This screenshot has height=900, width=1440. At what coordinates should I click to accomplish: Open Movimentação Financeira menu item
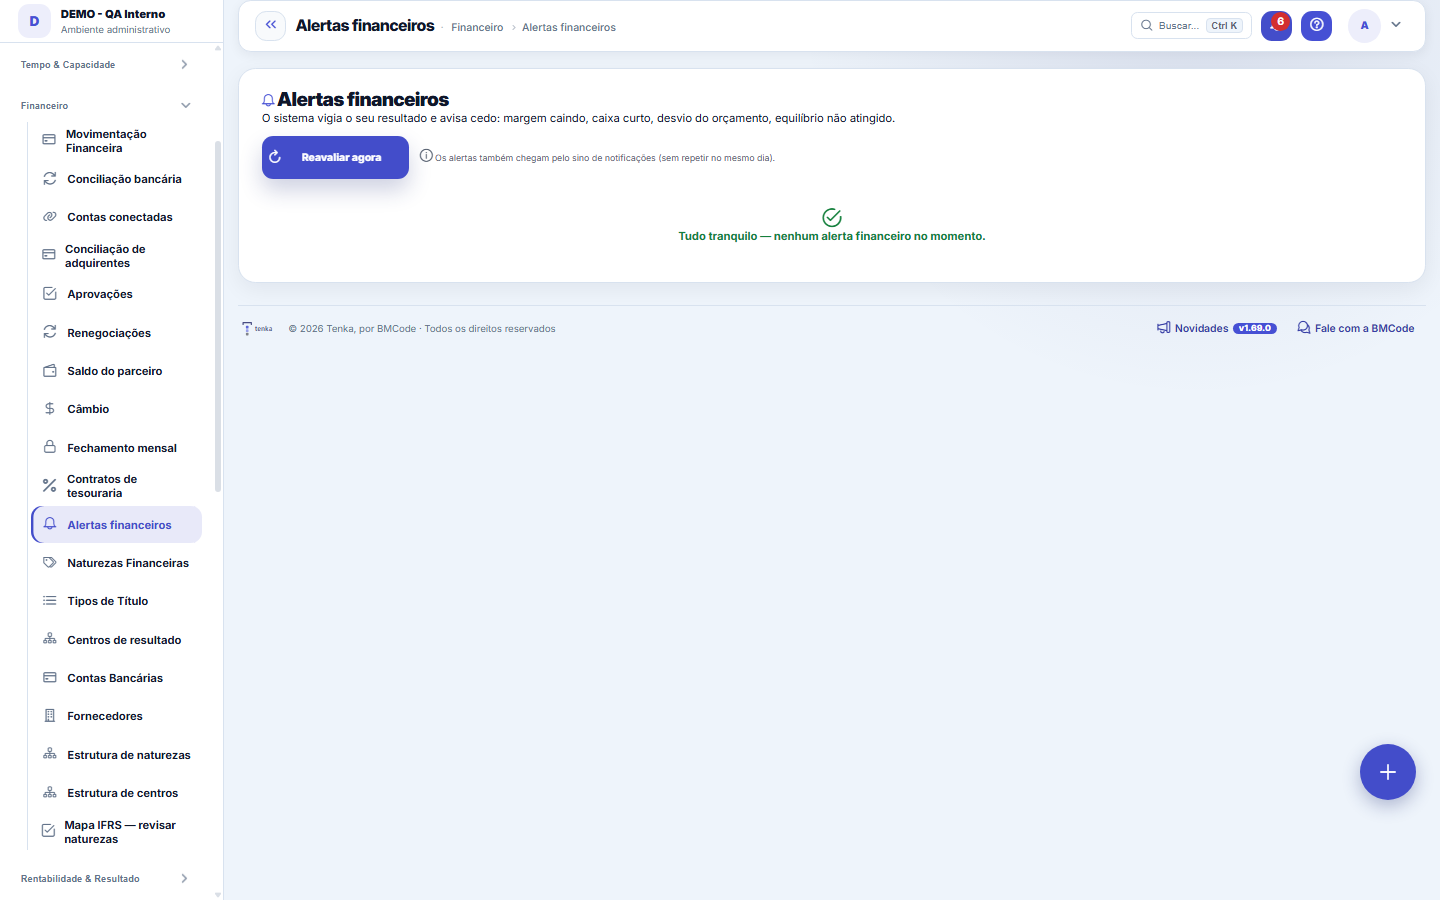pos(116,141)
